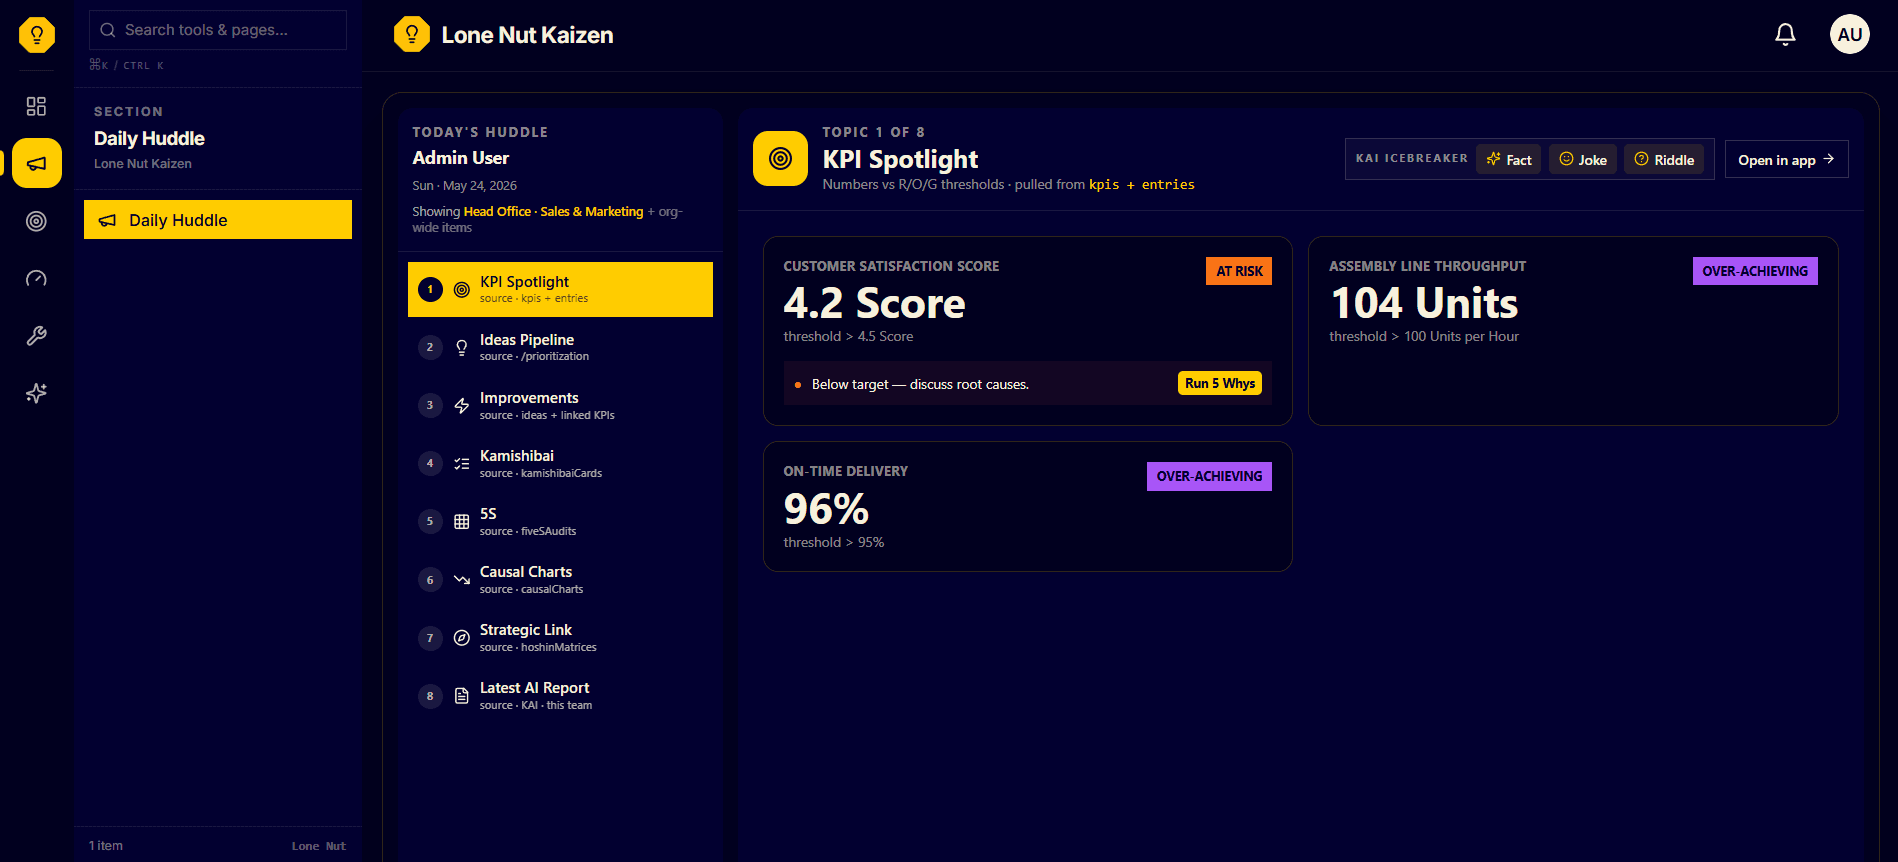
Task: Click the trending-down icon beside Causal Charts
Action: tap(461, 579)
